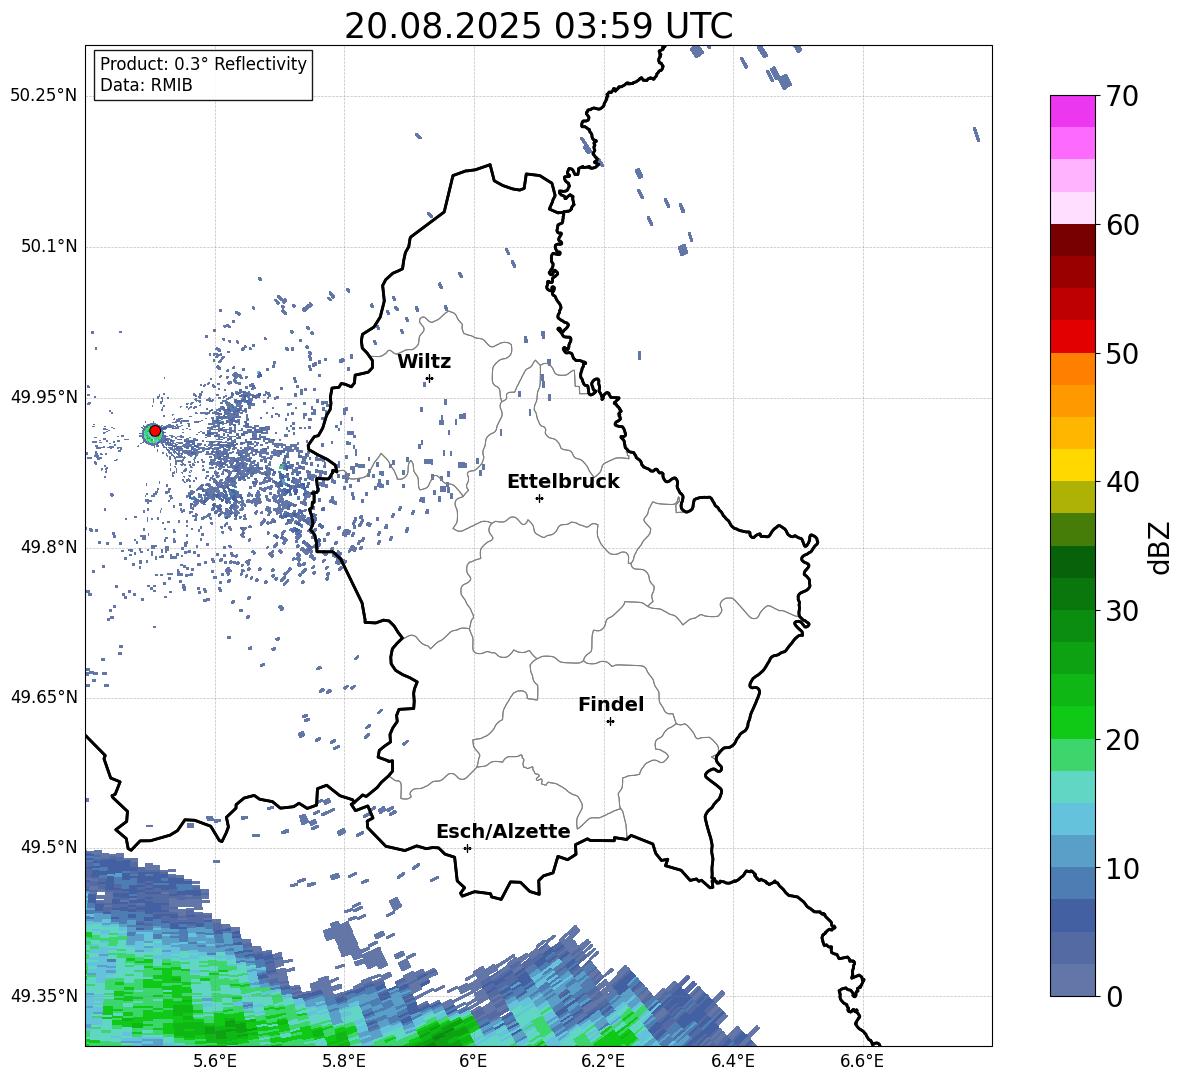This screenshot has width=1184, height=1081.
Task: Click the orange colorbar segment below 50
Action: tap(1073, 368)
